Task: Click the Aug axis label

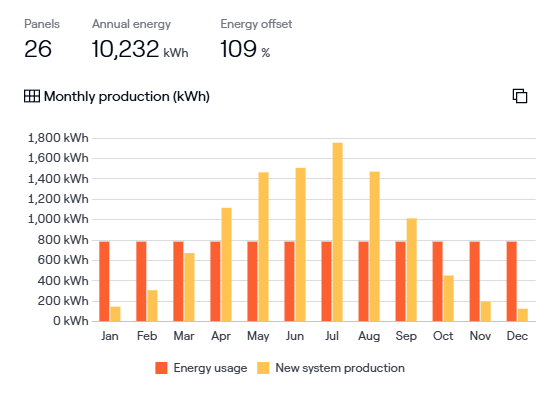Action: [369, 336]
